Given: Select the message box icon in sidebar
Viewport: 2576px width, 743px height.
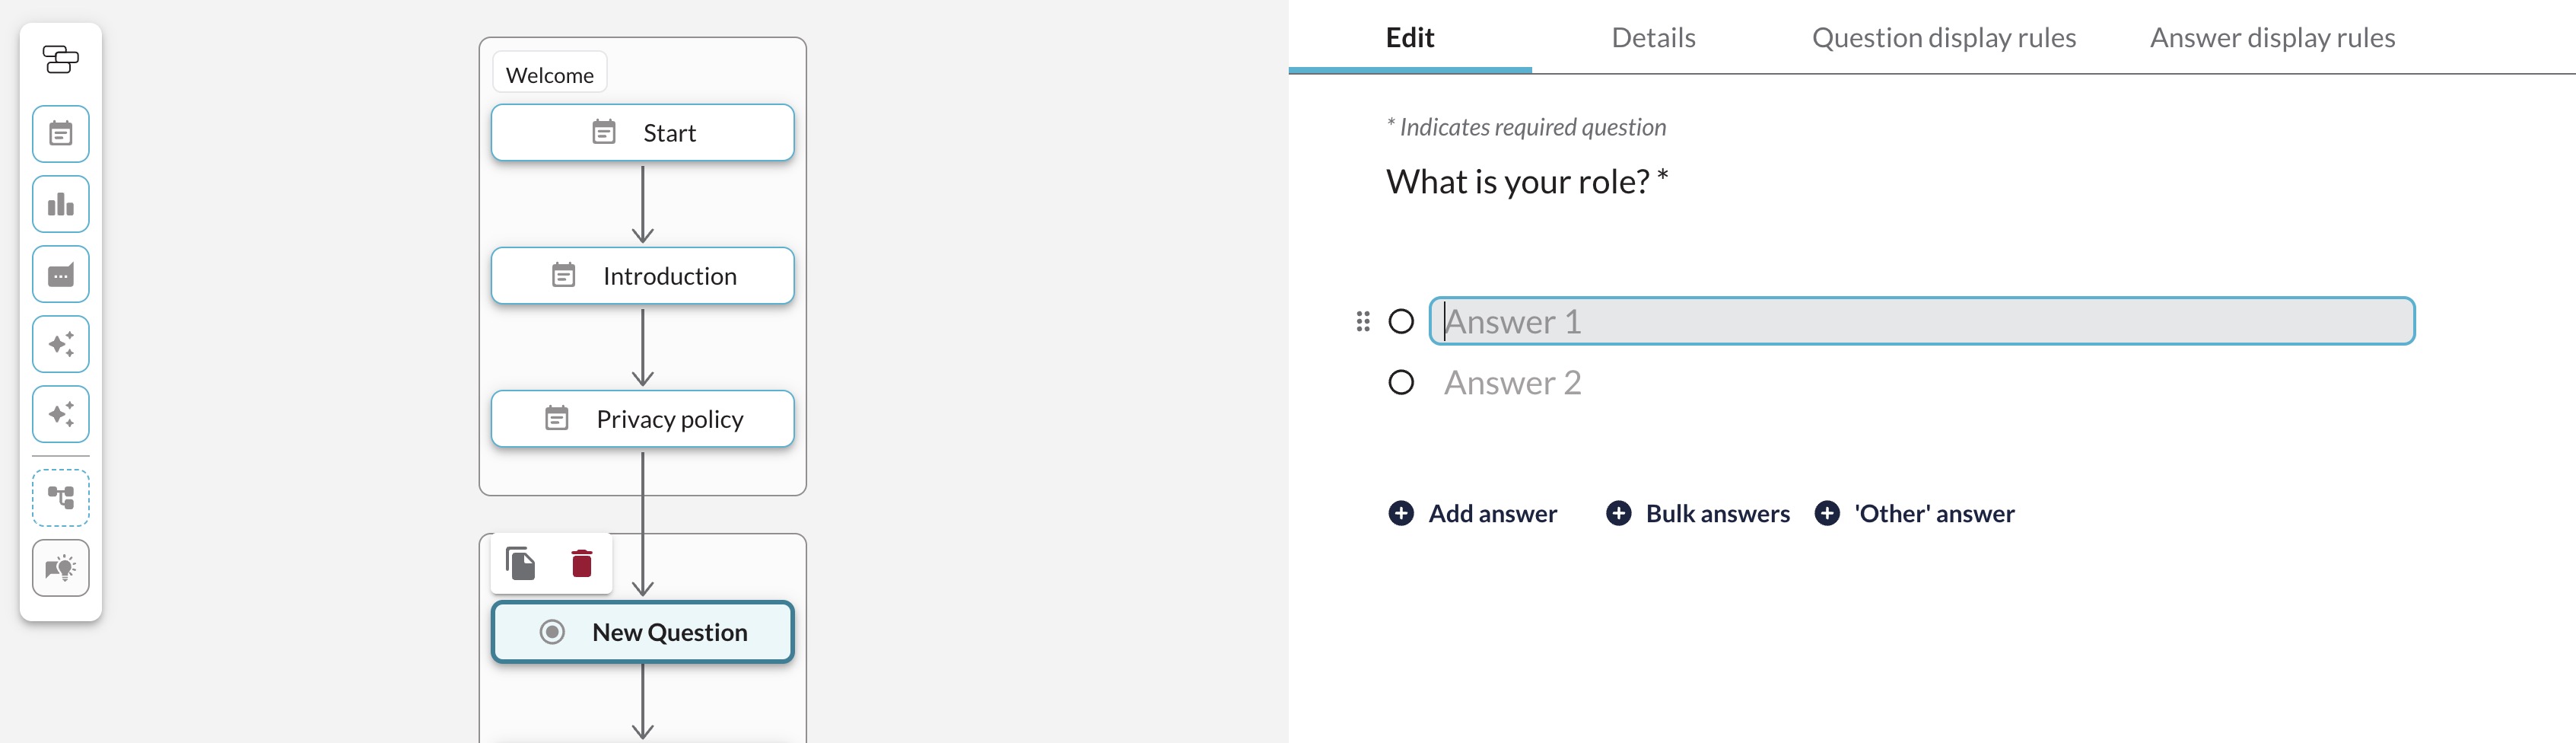Looking at the screenshot, I should [61, 274].
